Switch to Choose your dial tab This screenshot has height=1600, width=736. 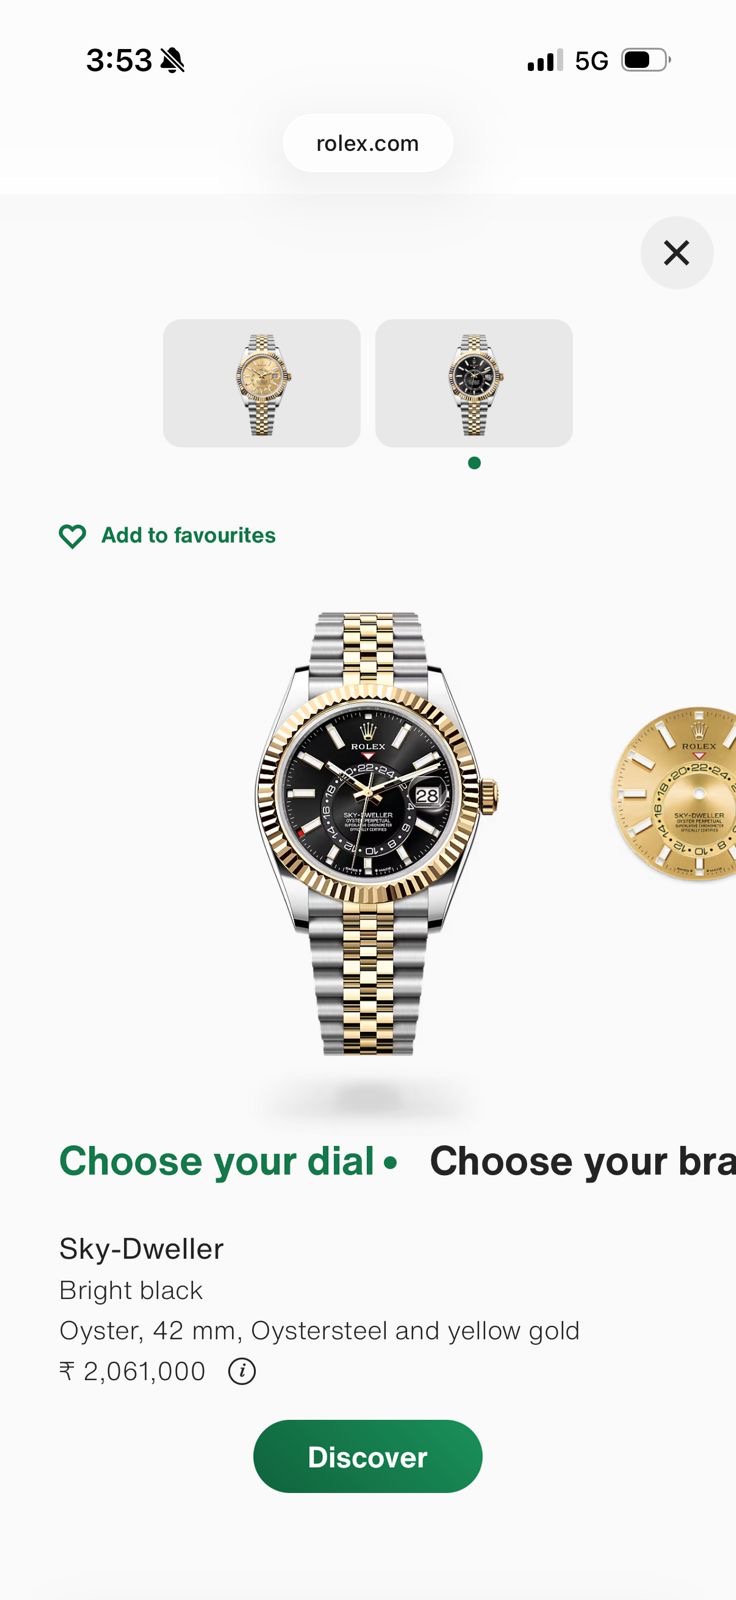pos(217,1162)
